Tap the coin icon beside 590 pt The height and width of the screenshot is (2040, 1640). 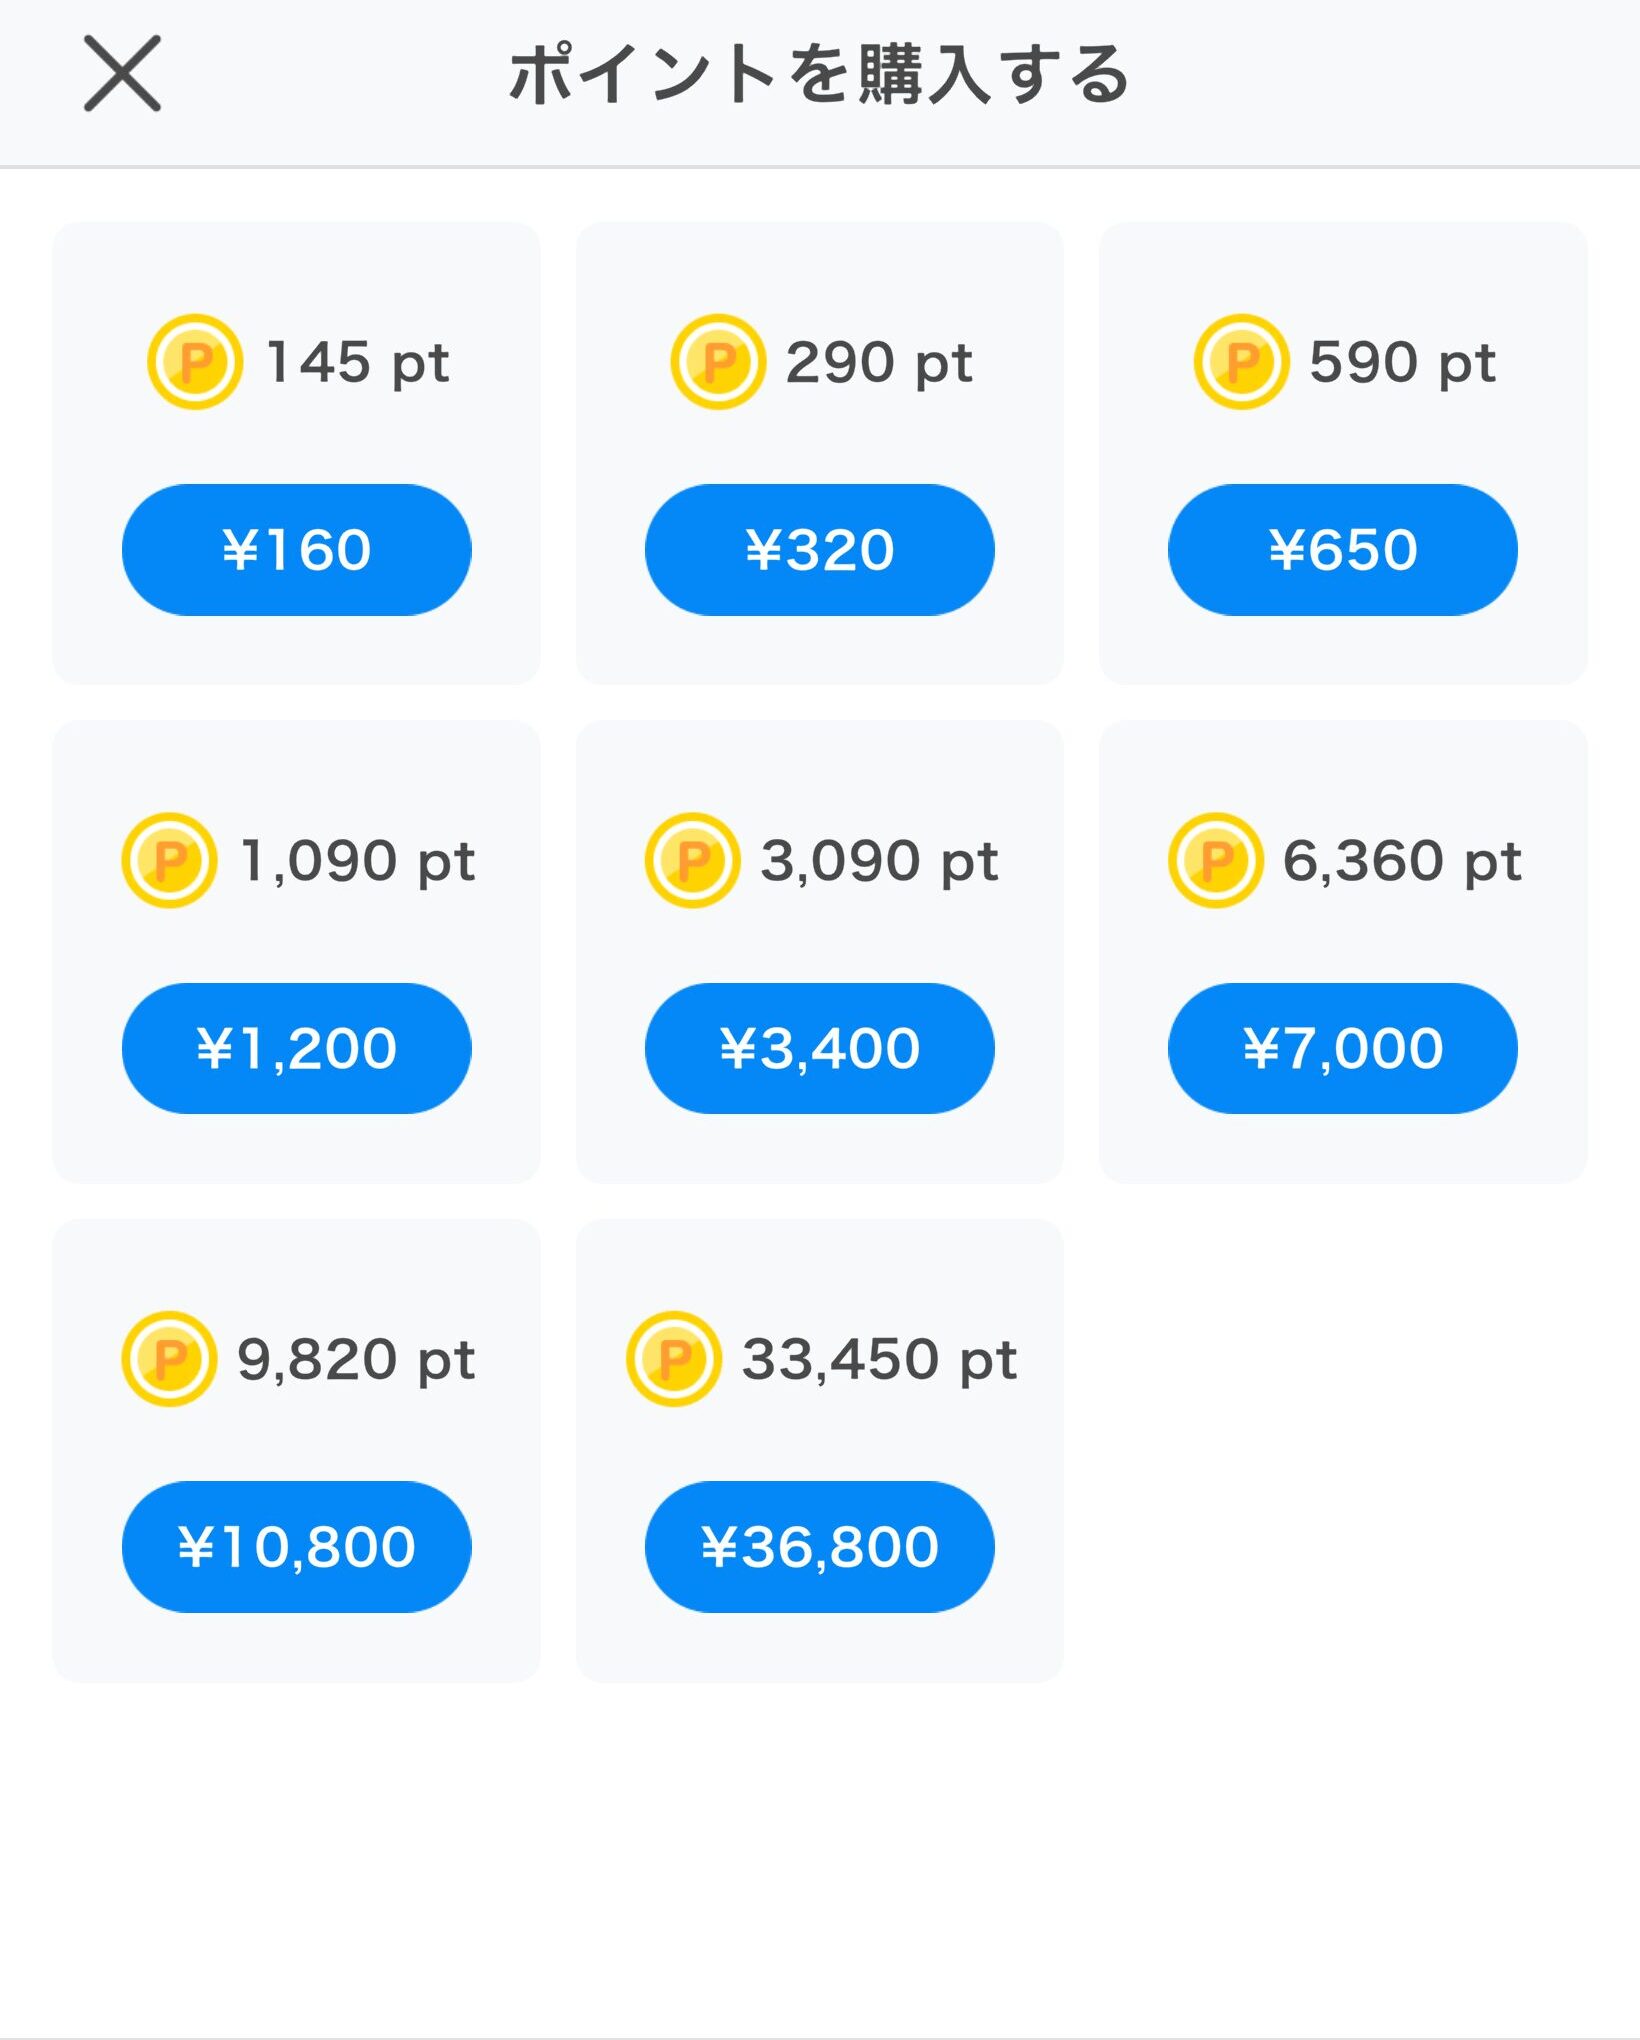pos(1241,362)
